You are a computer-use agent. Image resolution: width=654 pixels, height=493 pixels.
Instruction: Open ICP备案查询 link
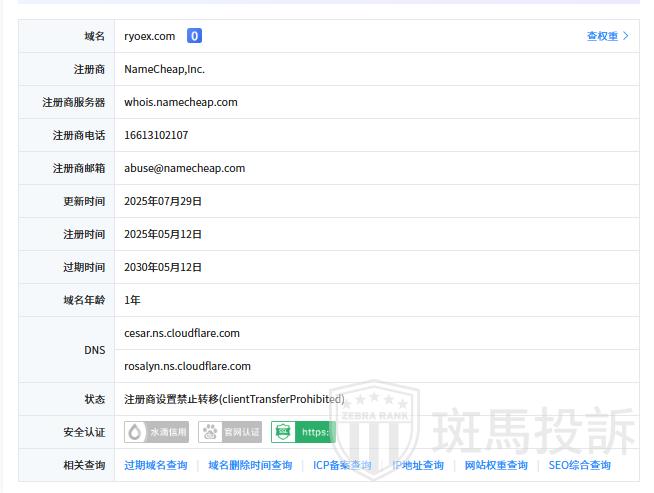pyautogui.click(x=342, y=465)
